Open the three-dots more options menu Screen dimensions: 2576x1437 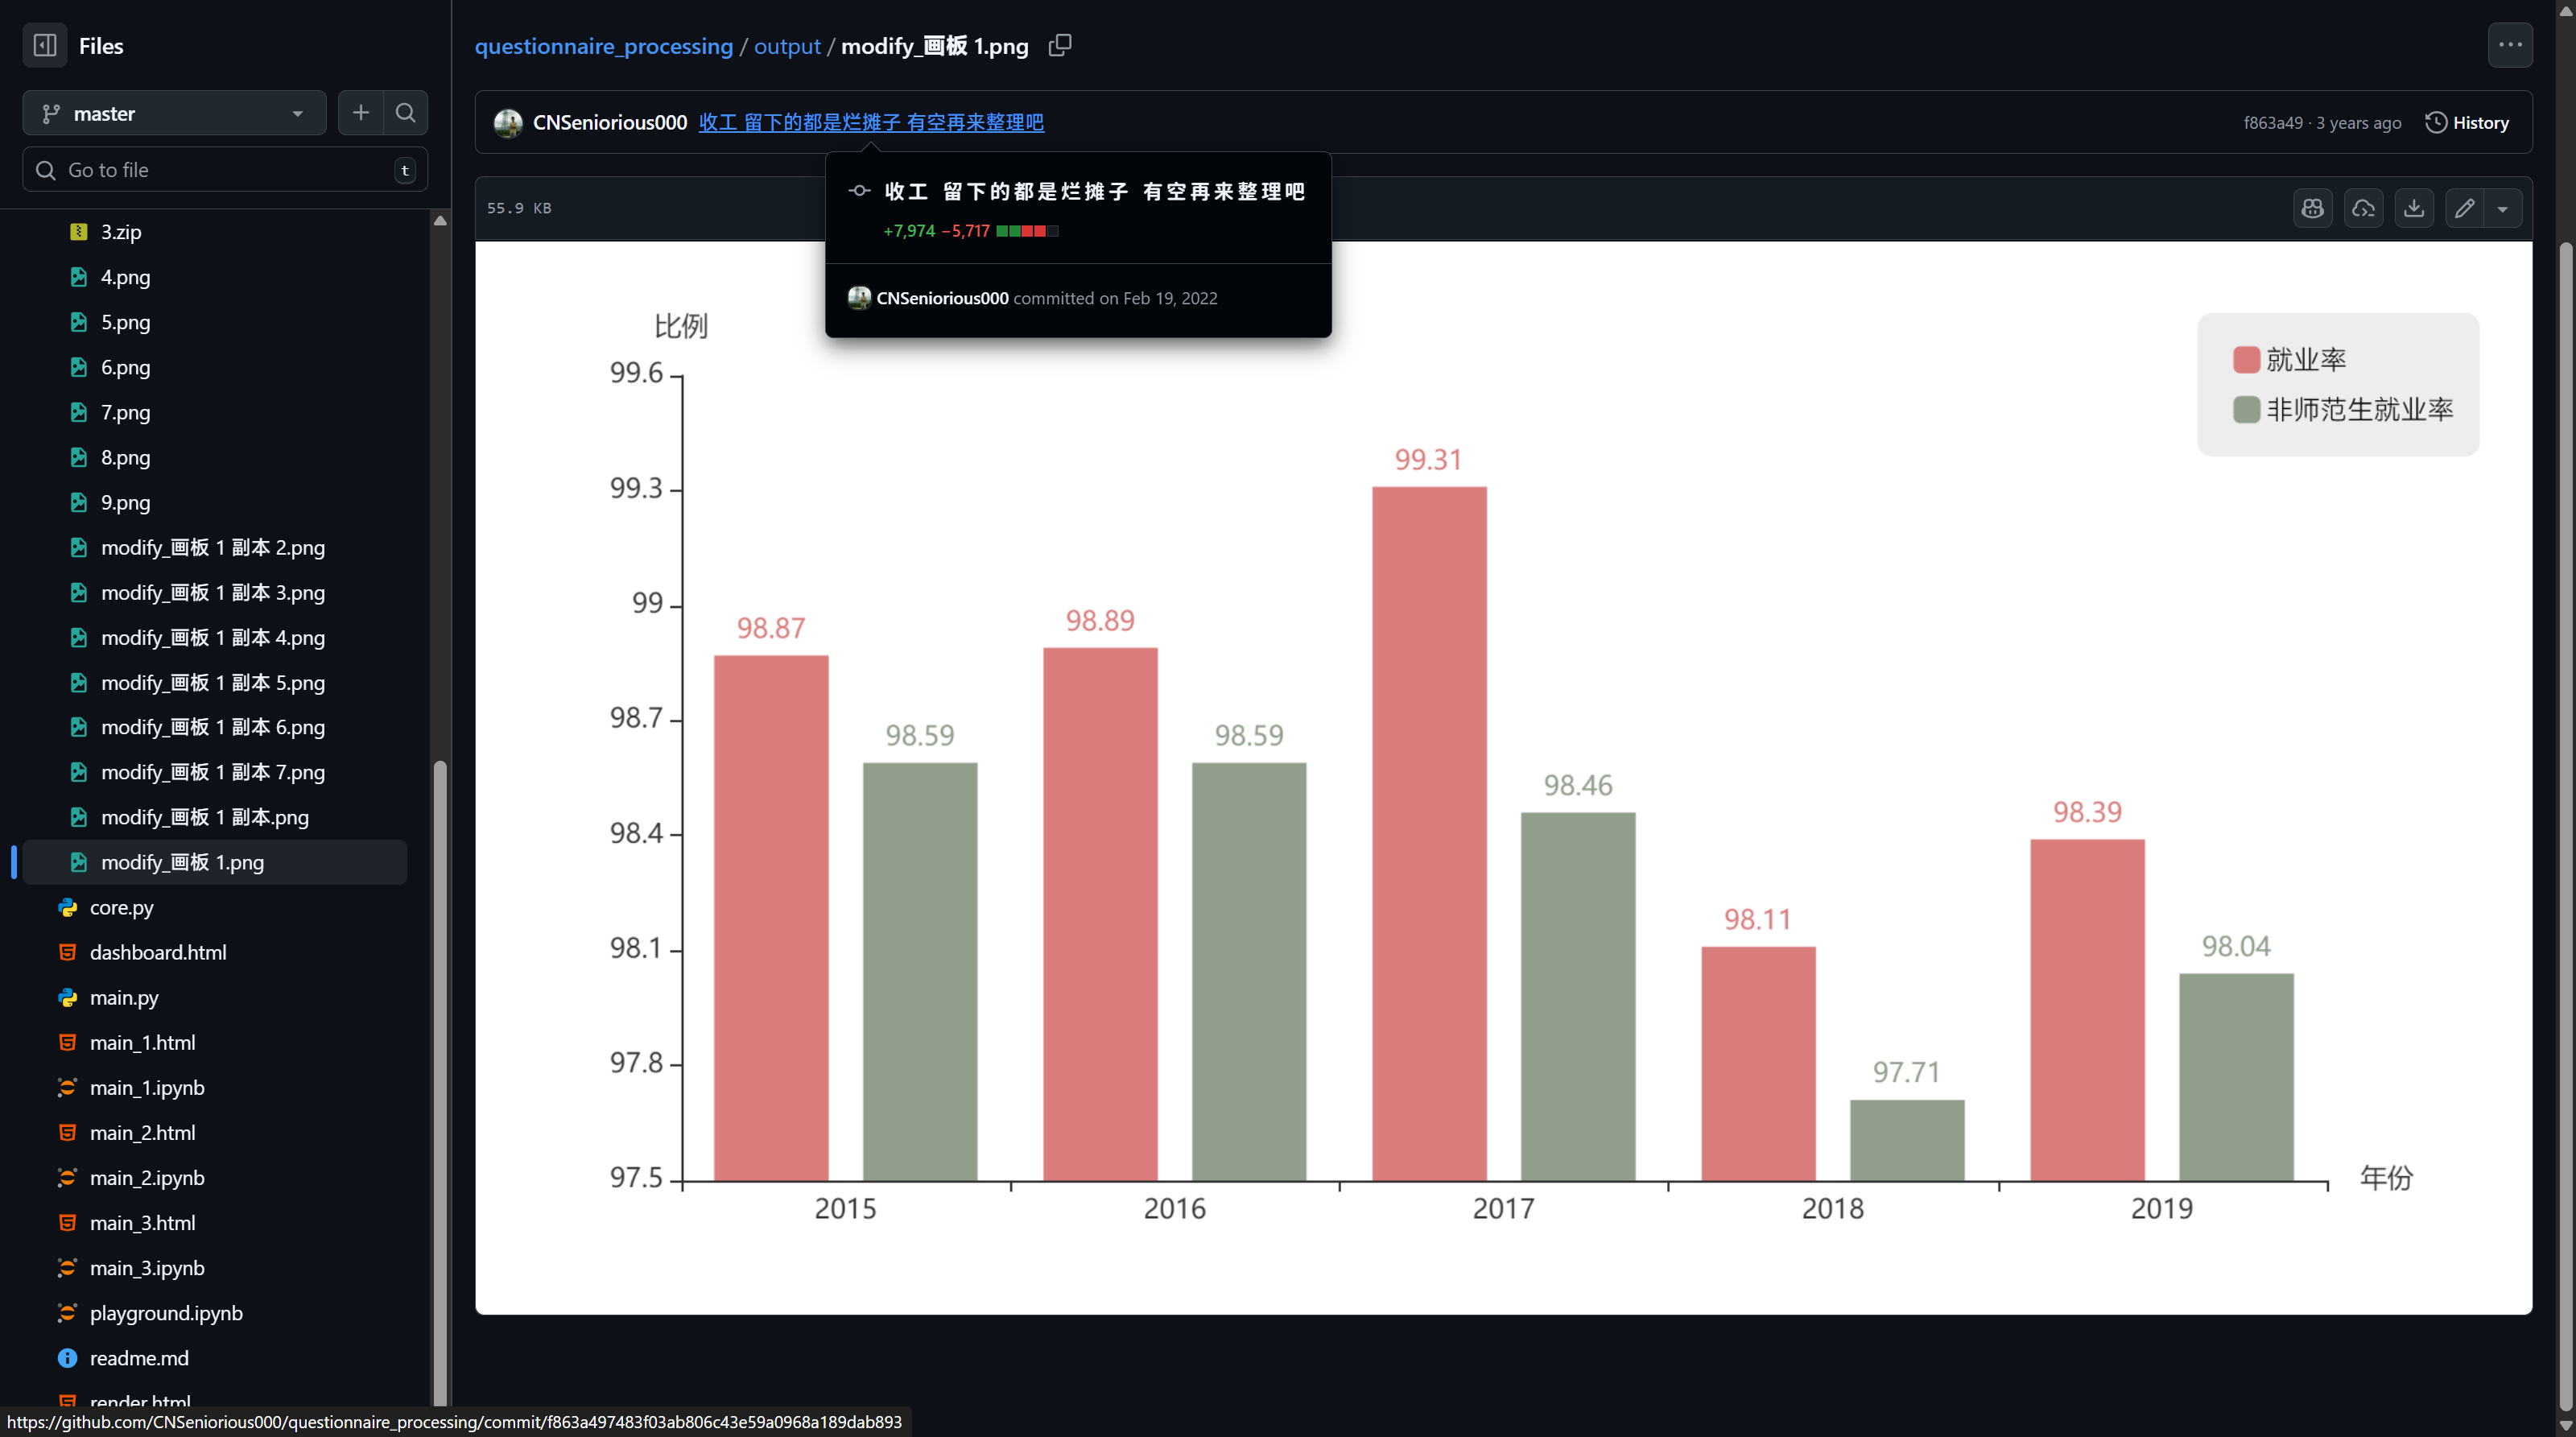pos(2509,45)
